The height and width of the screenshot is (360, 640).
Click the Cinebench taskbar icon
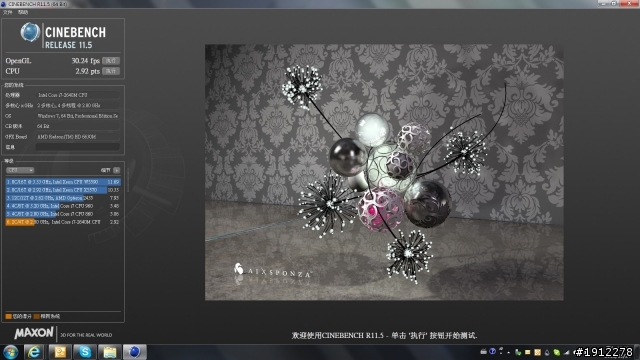pyautogui.click(x=135, y=352)
